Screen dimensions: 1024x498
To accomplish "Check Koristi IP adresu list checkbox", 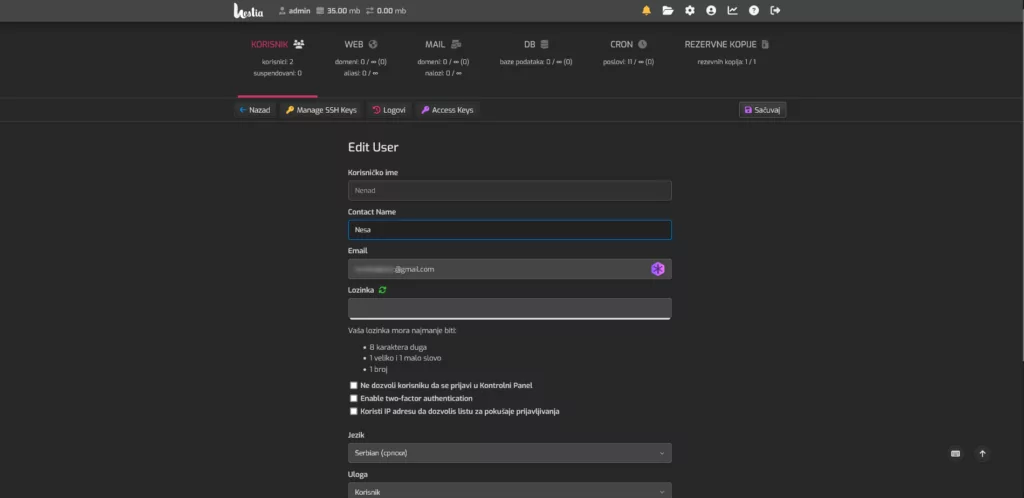I will click(x=354, y=411).
